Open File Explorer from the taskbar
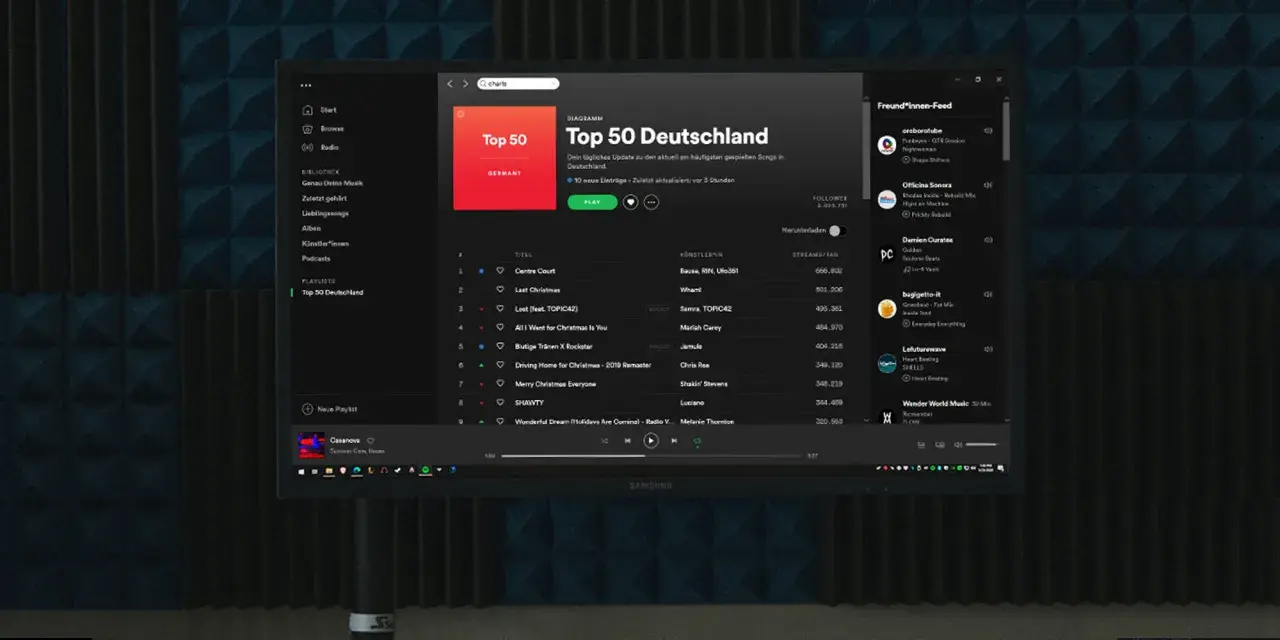The width and height of the screenshot is (1280, 640). click(329, 470)
